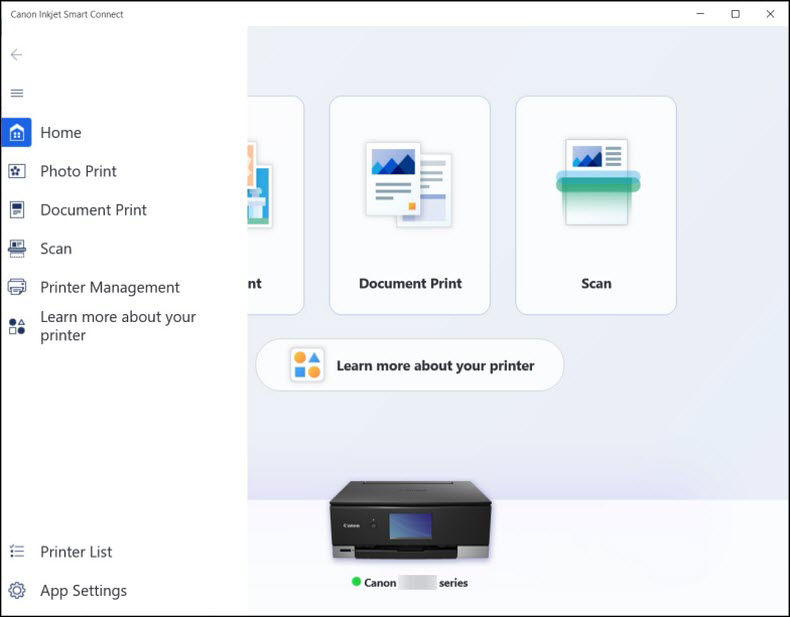Close the Canon Inkjet Smart Connect window
The image size is (790, 617).
pyautogui.click(x=770, y=14)
